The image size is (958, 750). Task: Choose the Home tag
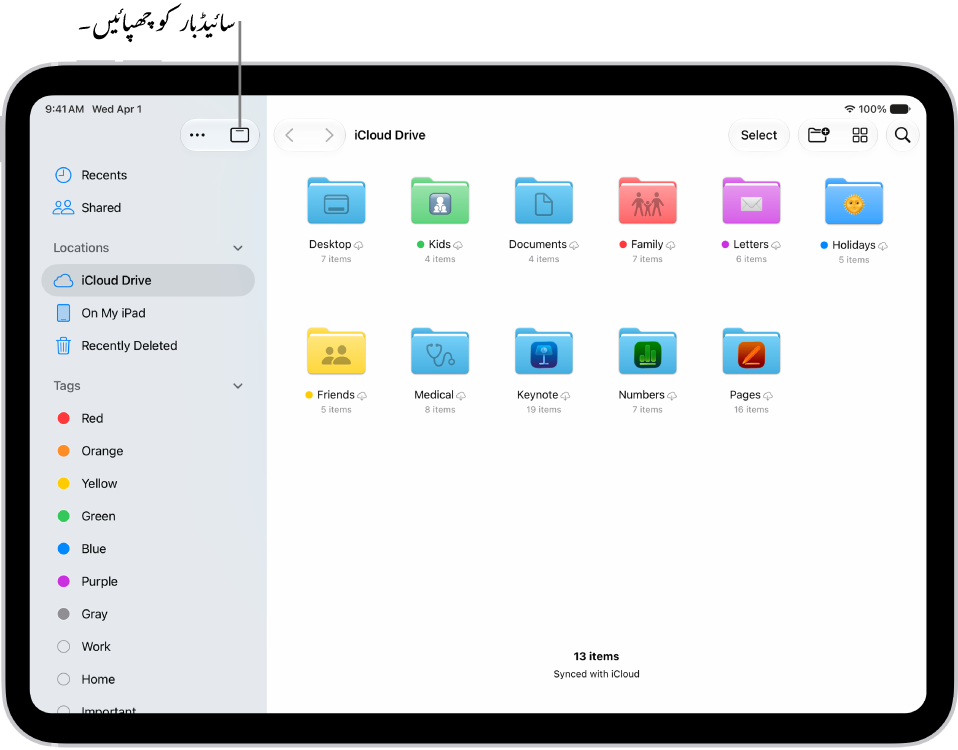click(x=148, y=679)
